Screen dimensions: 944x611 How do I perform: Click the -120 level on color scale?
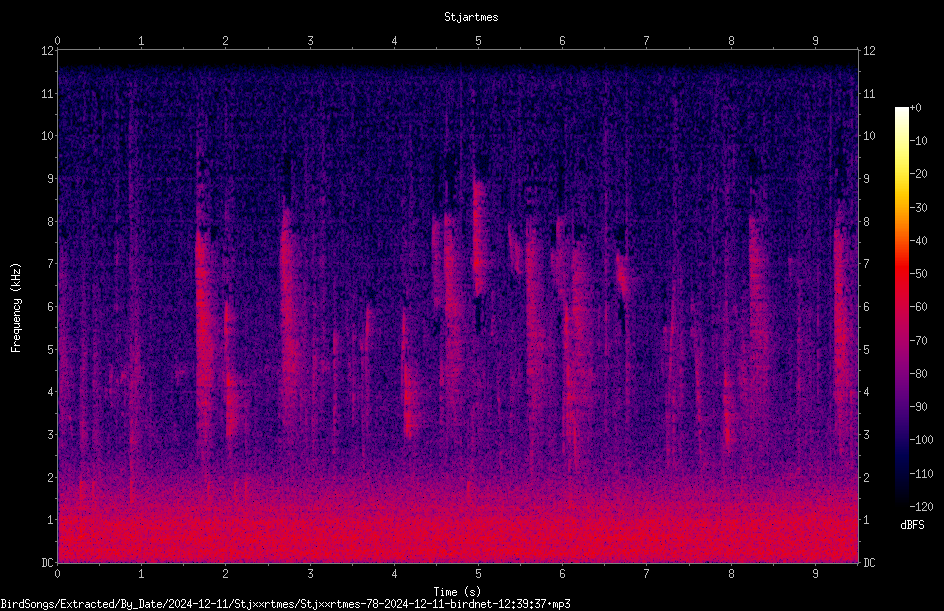click(921, 507)
